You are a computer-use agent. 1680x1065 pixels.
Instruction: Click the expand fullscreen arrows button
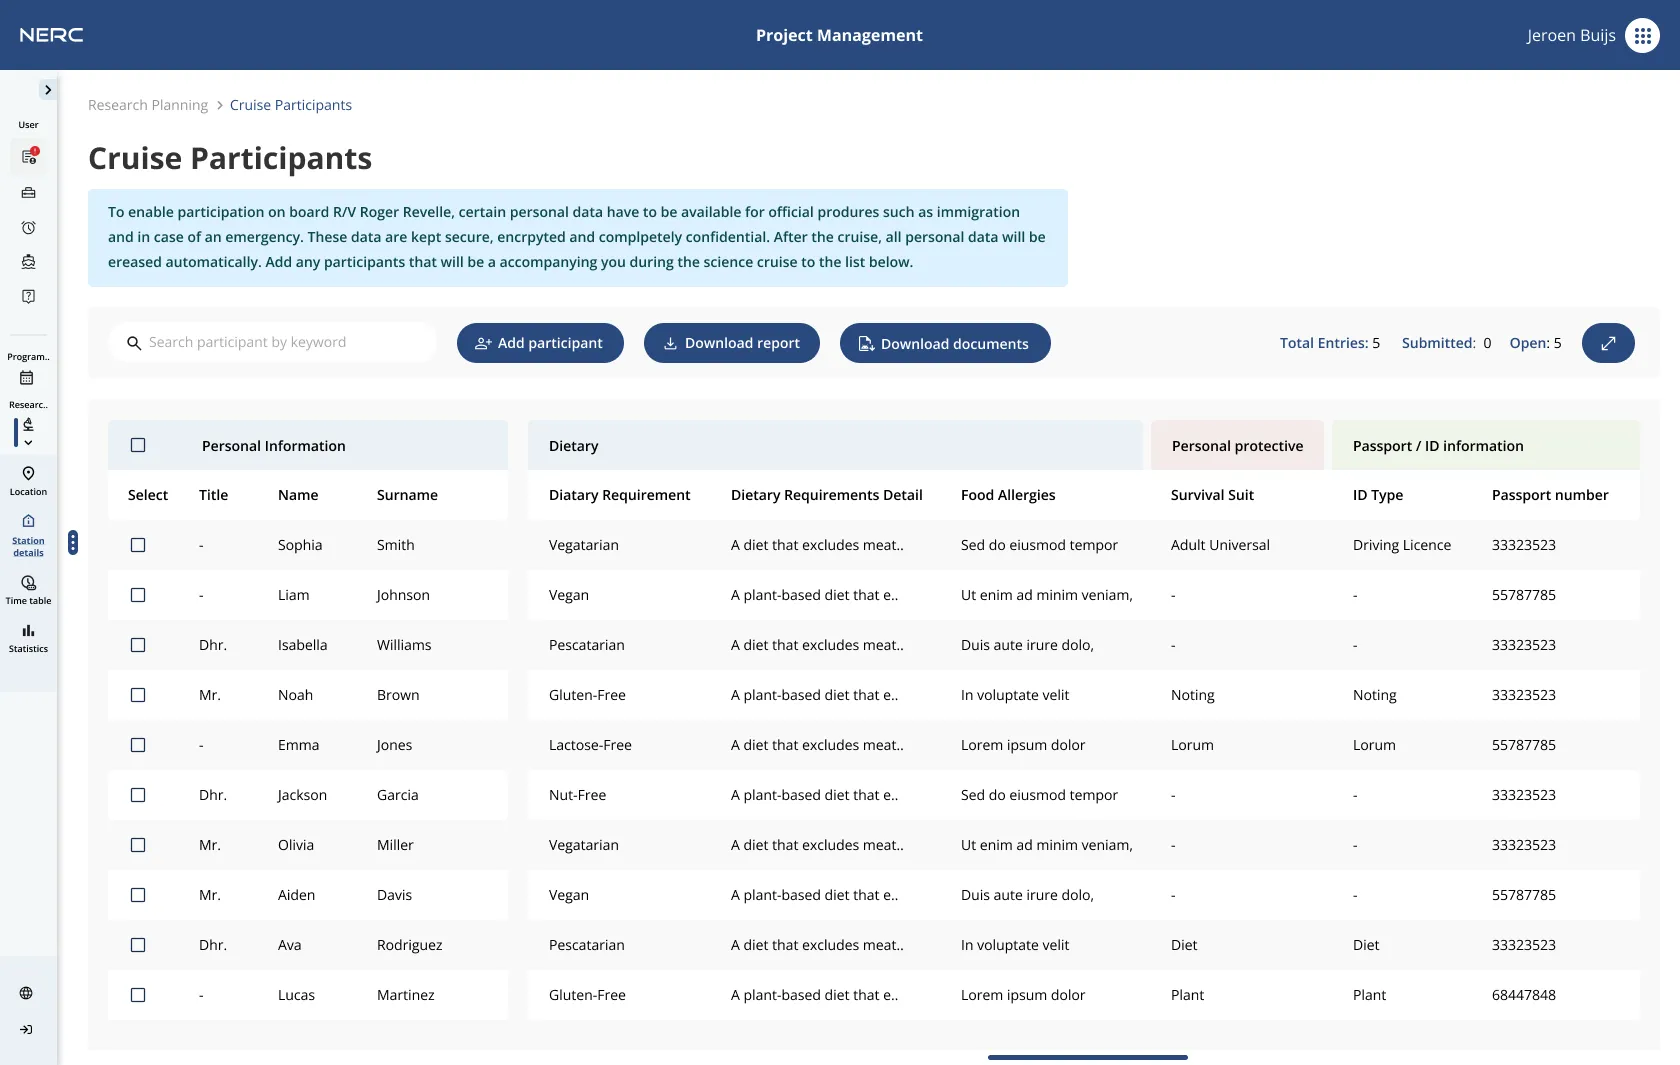(1608, 343)
